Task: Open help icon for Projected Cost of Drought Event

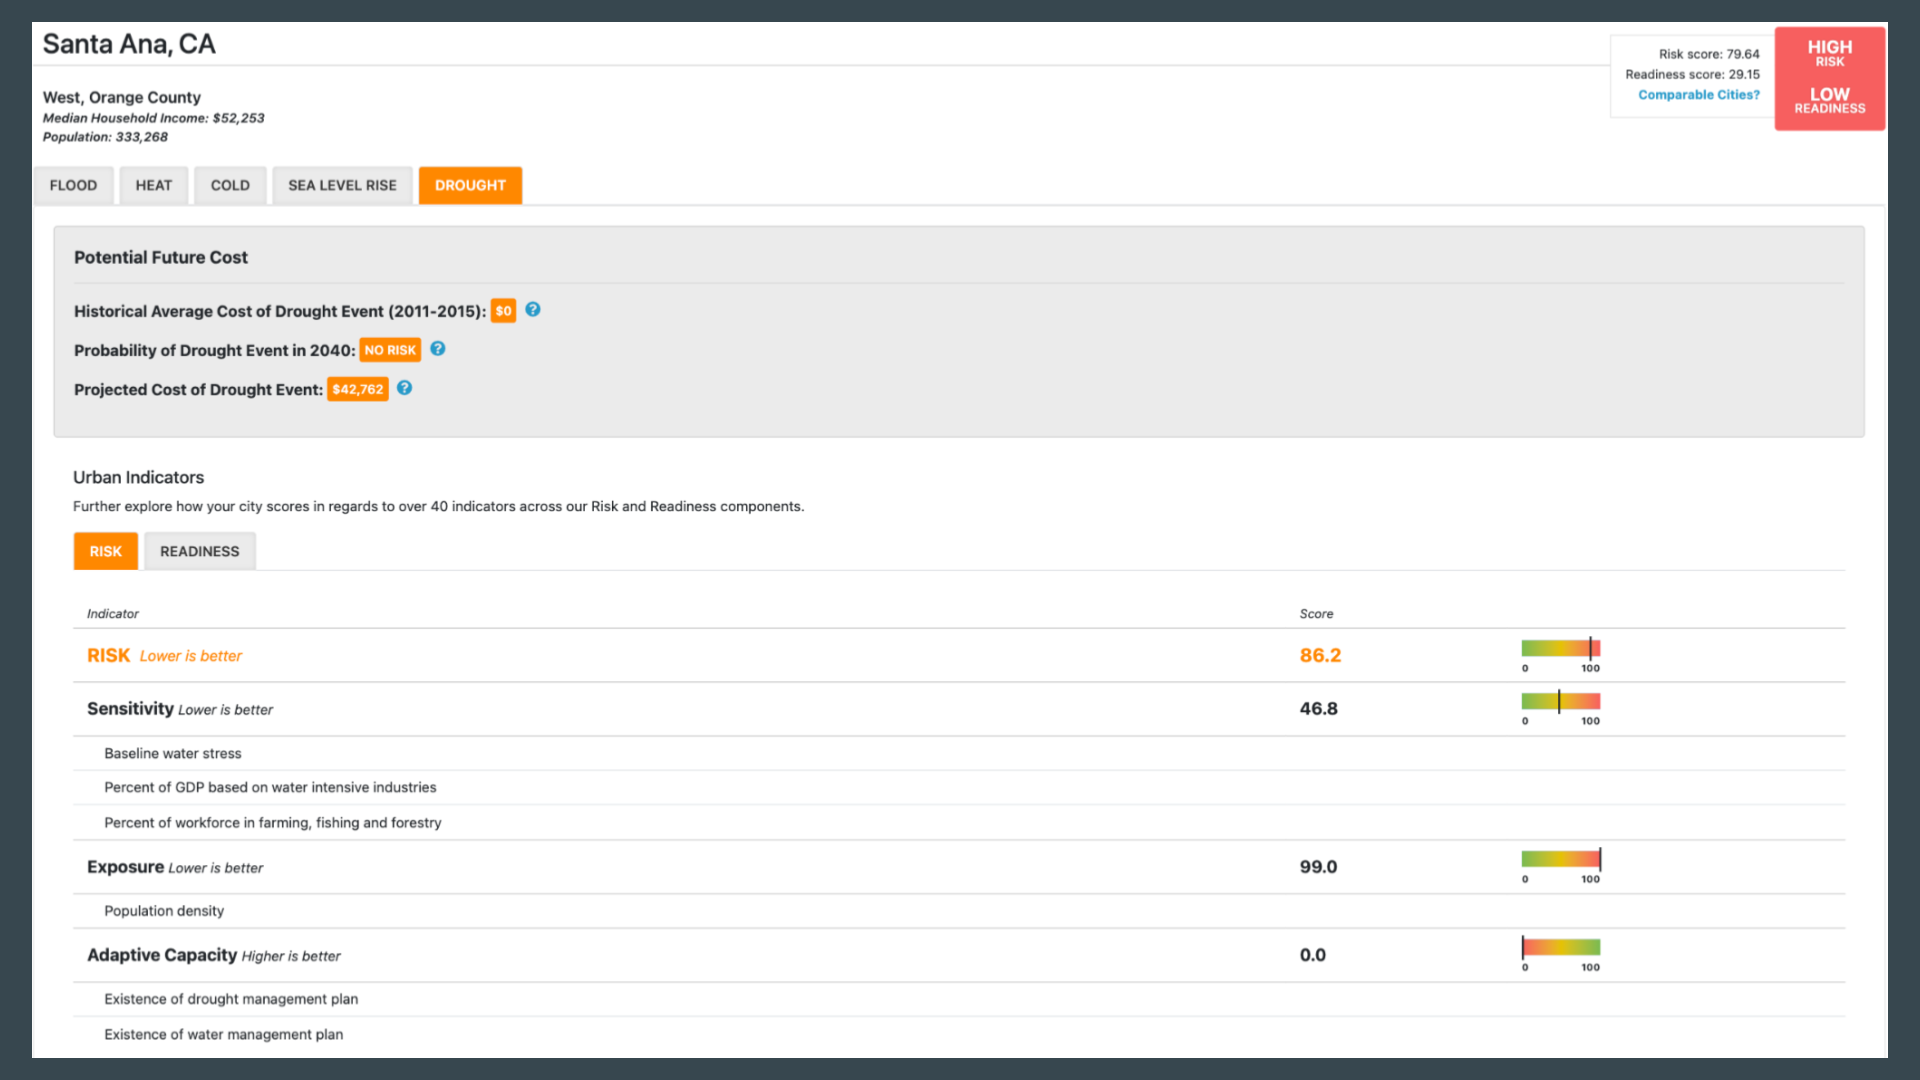Action: [405, 388]
